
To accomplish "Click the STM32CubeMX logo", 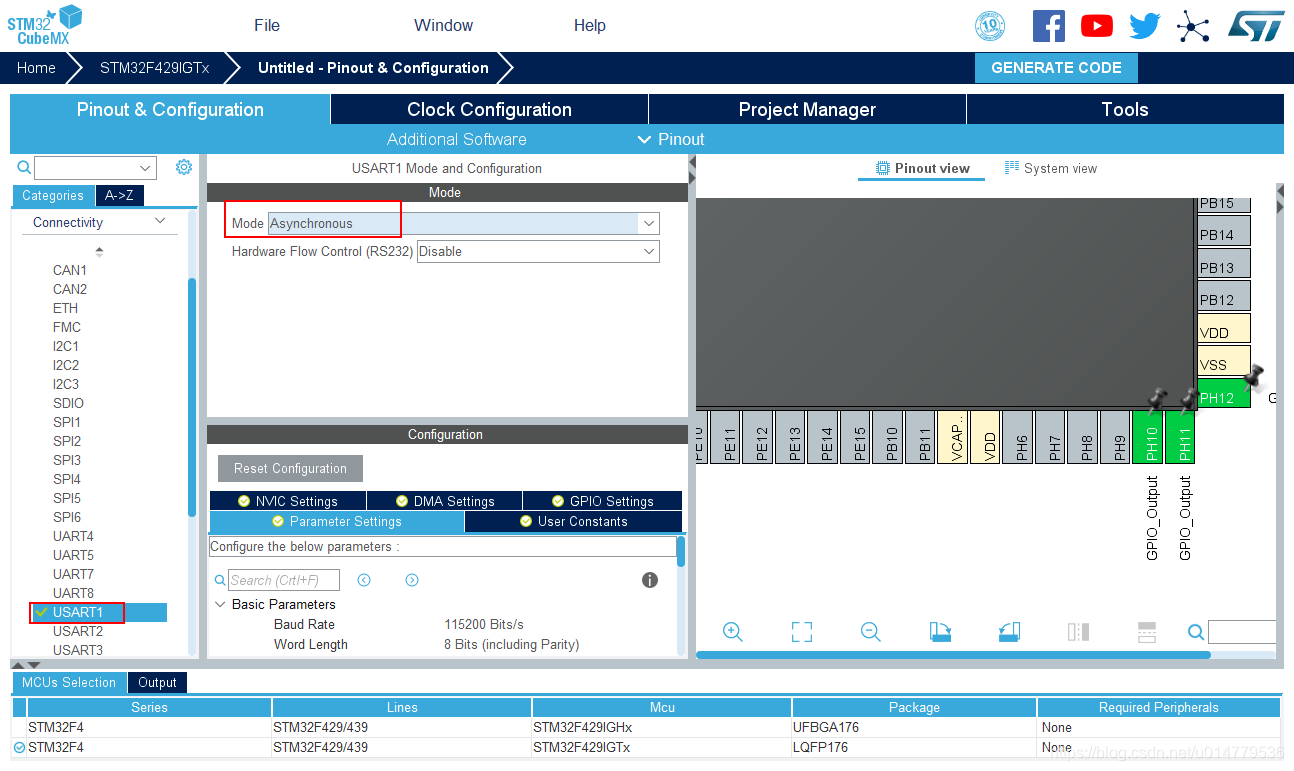I will point(44,25).
